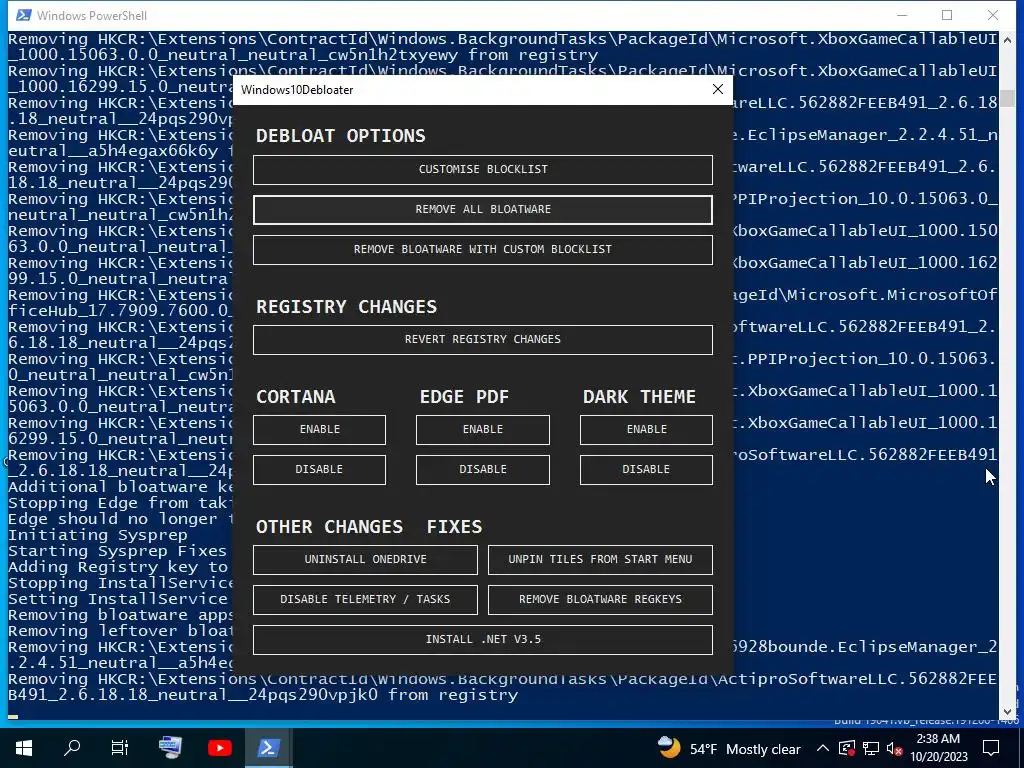Disable Cortana
The width and height of the screenshot is (1024, 768).
[319, 470]
